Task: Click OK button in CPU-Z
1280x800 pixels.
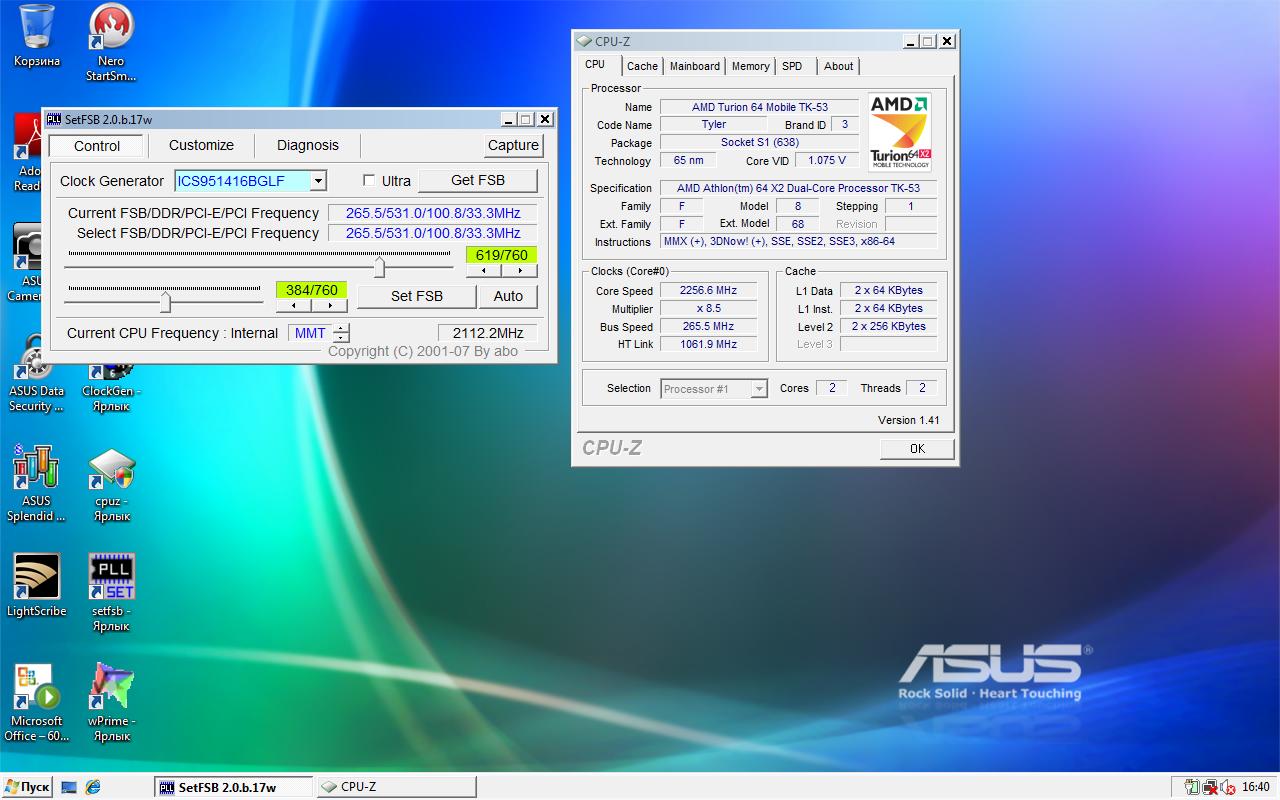Action: tap(917, 449)
